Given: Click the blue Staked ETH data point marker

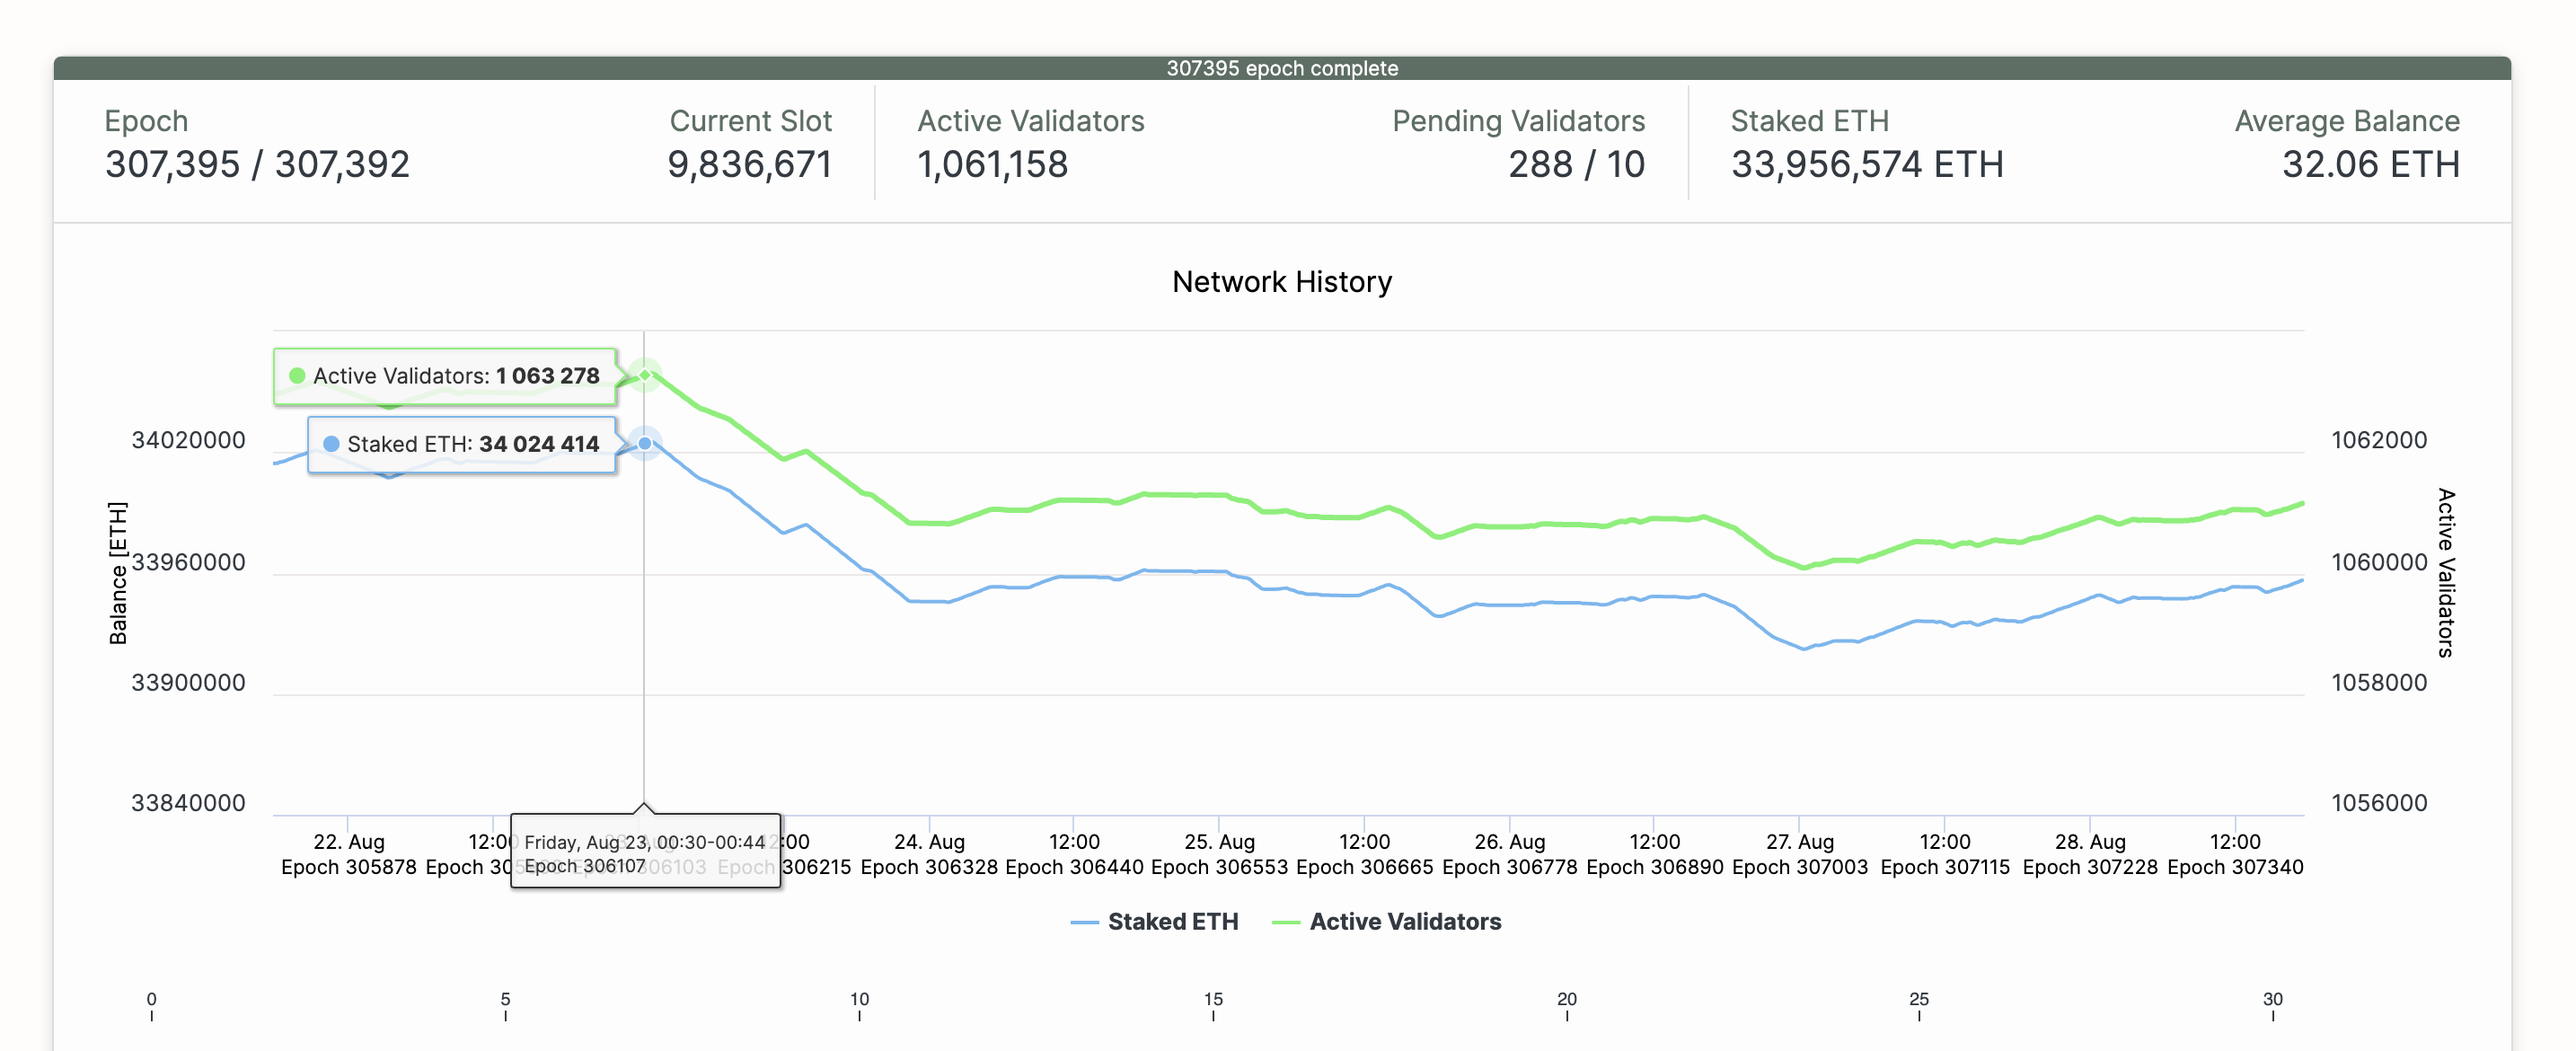Looking at the screenshot, I should click(645, 443).
